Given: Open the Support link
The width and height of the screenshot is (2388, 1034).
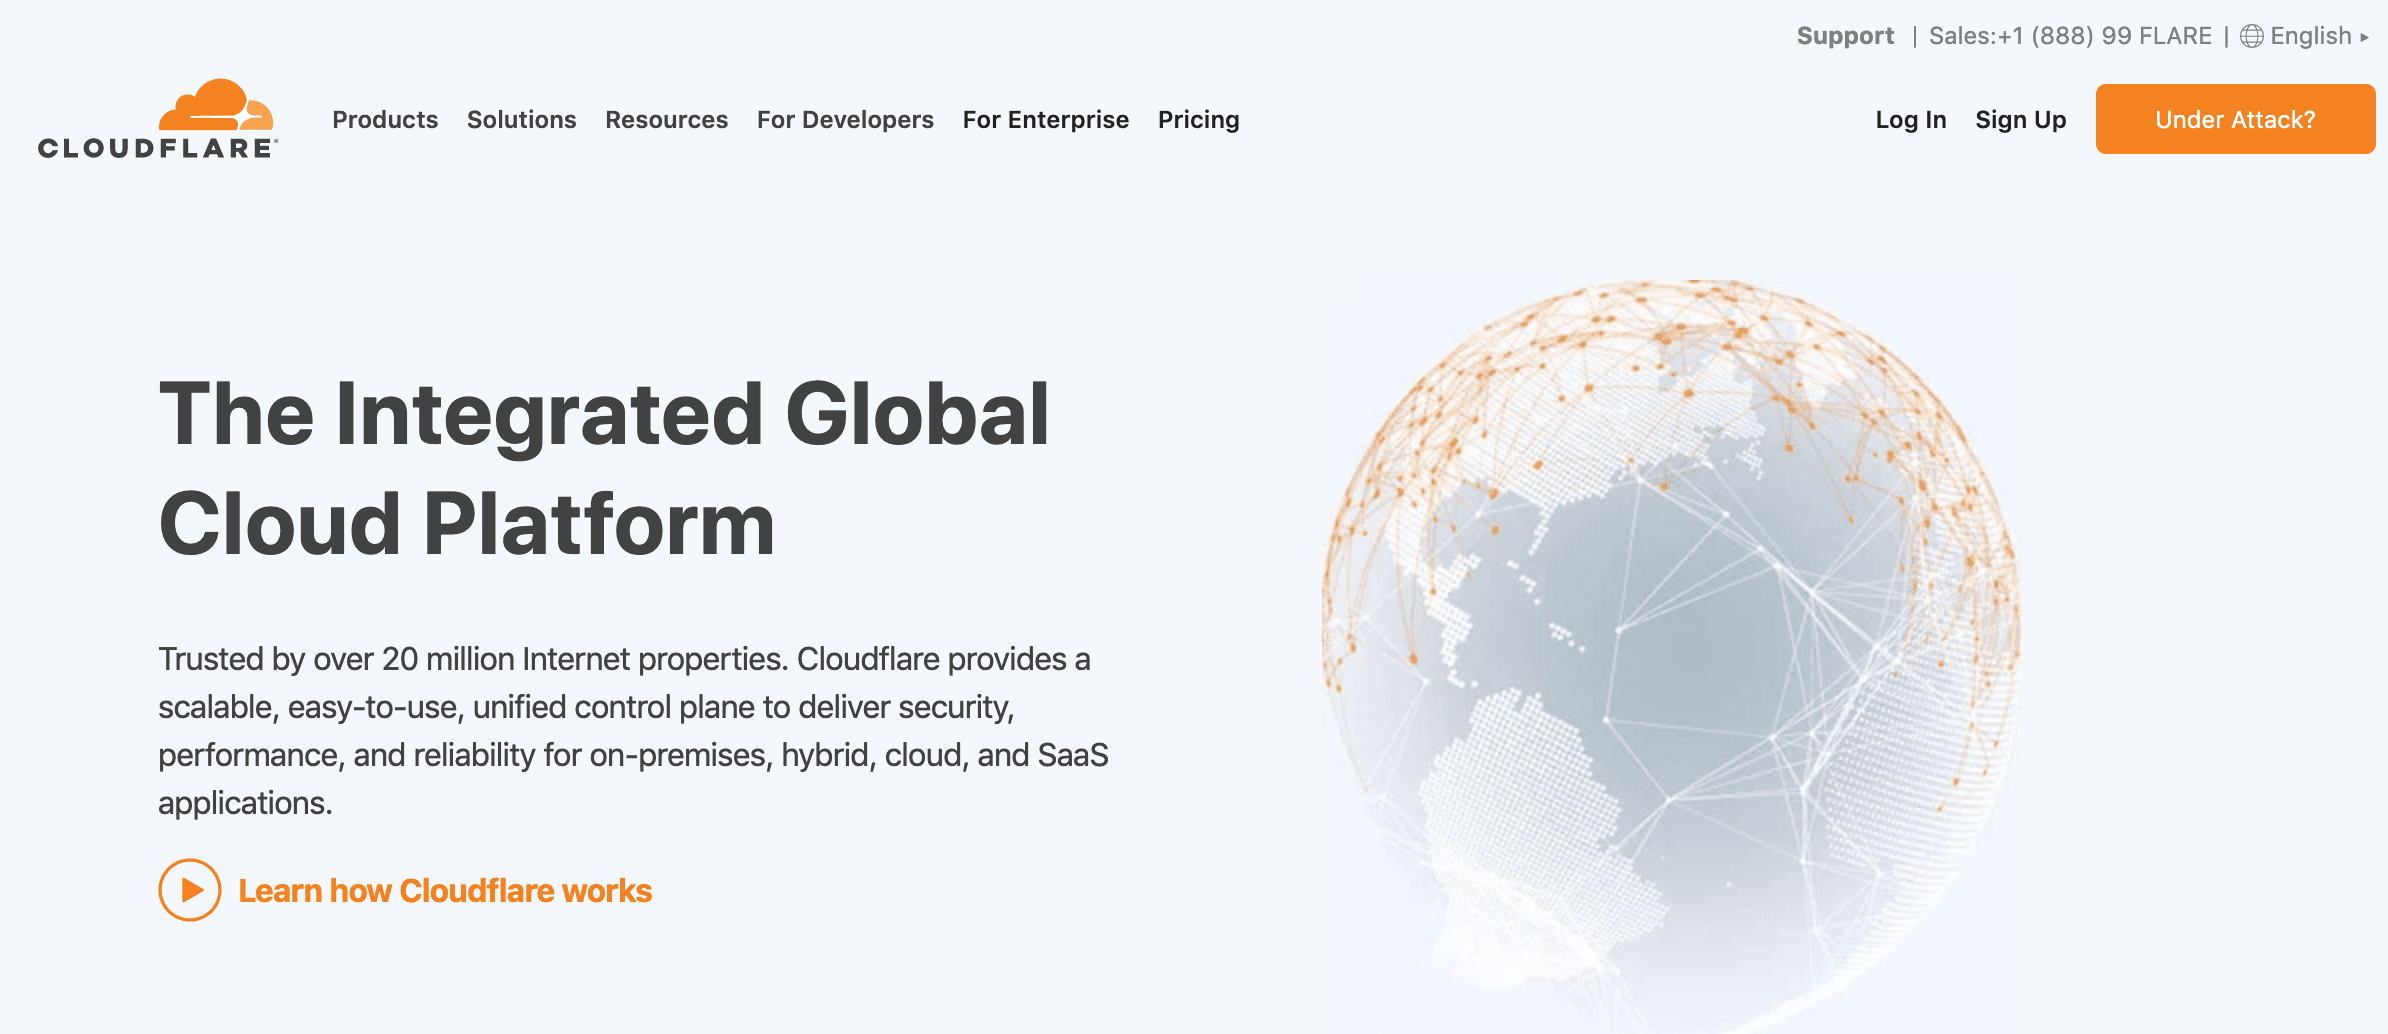Looking at the screenshot, I should pos(1845,36).
